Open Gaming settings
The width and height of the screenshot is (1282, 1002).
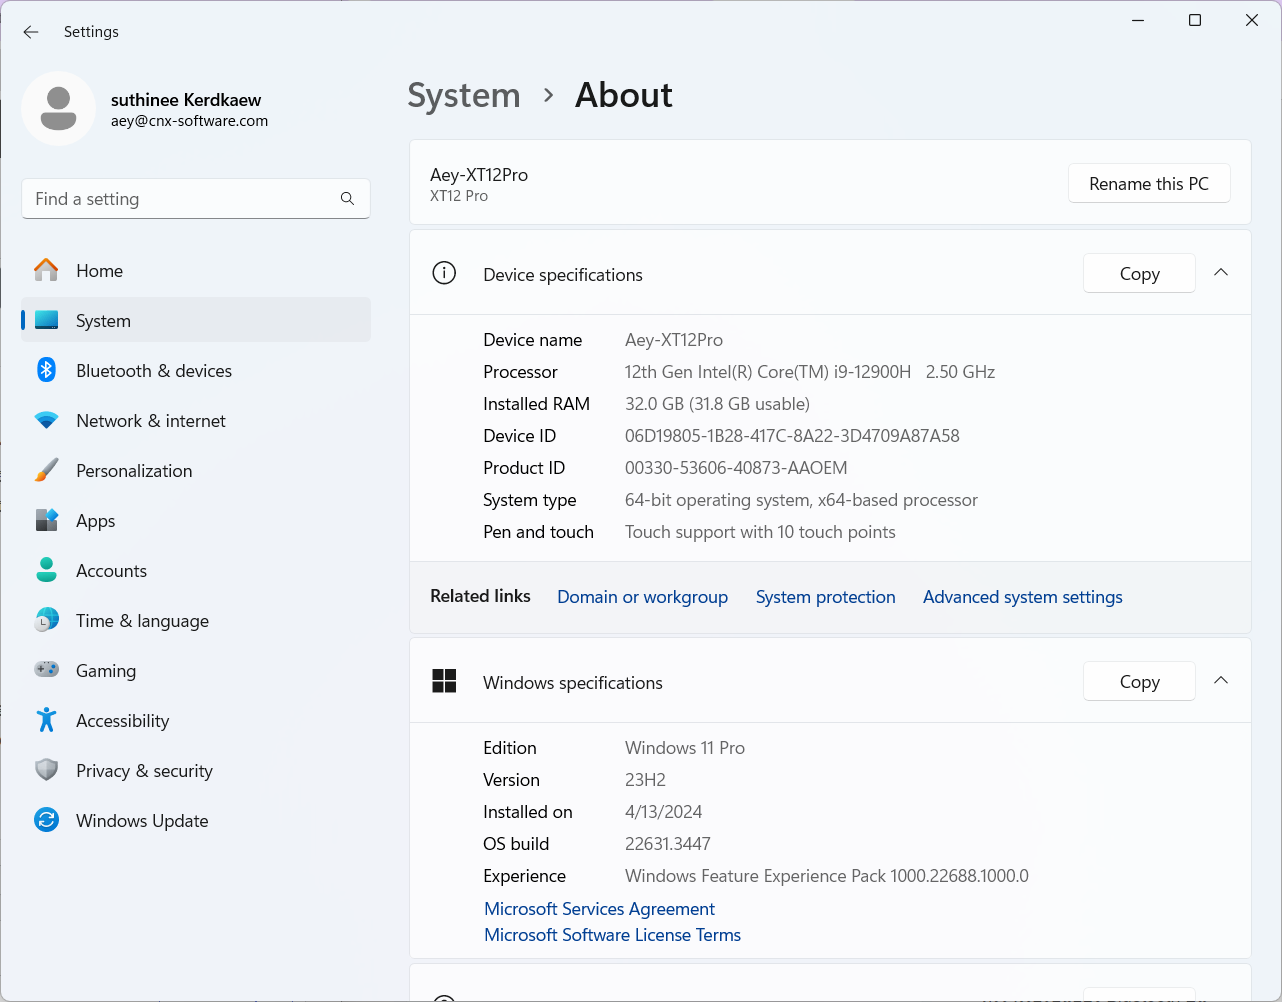196,670
